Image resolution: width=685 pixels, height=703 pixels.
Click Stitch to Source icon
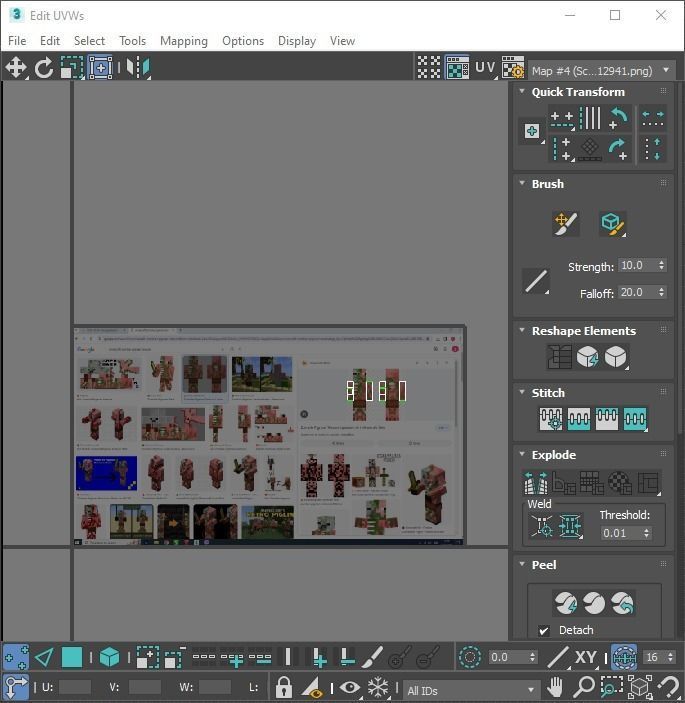point(635,419)
